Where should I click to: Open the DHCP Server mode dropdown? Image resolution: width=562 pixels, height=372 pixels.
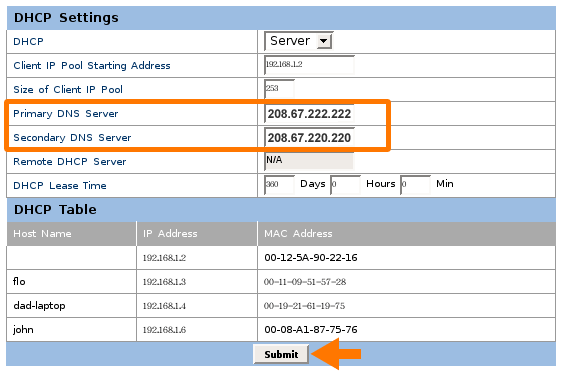[x=298, y=41]
